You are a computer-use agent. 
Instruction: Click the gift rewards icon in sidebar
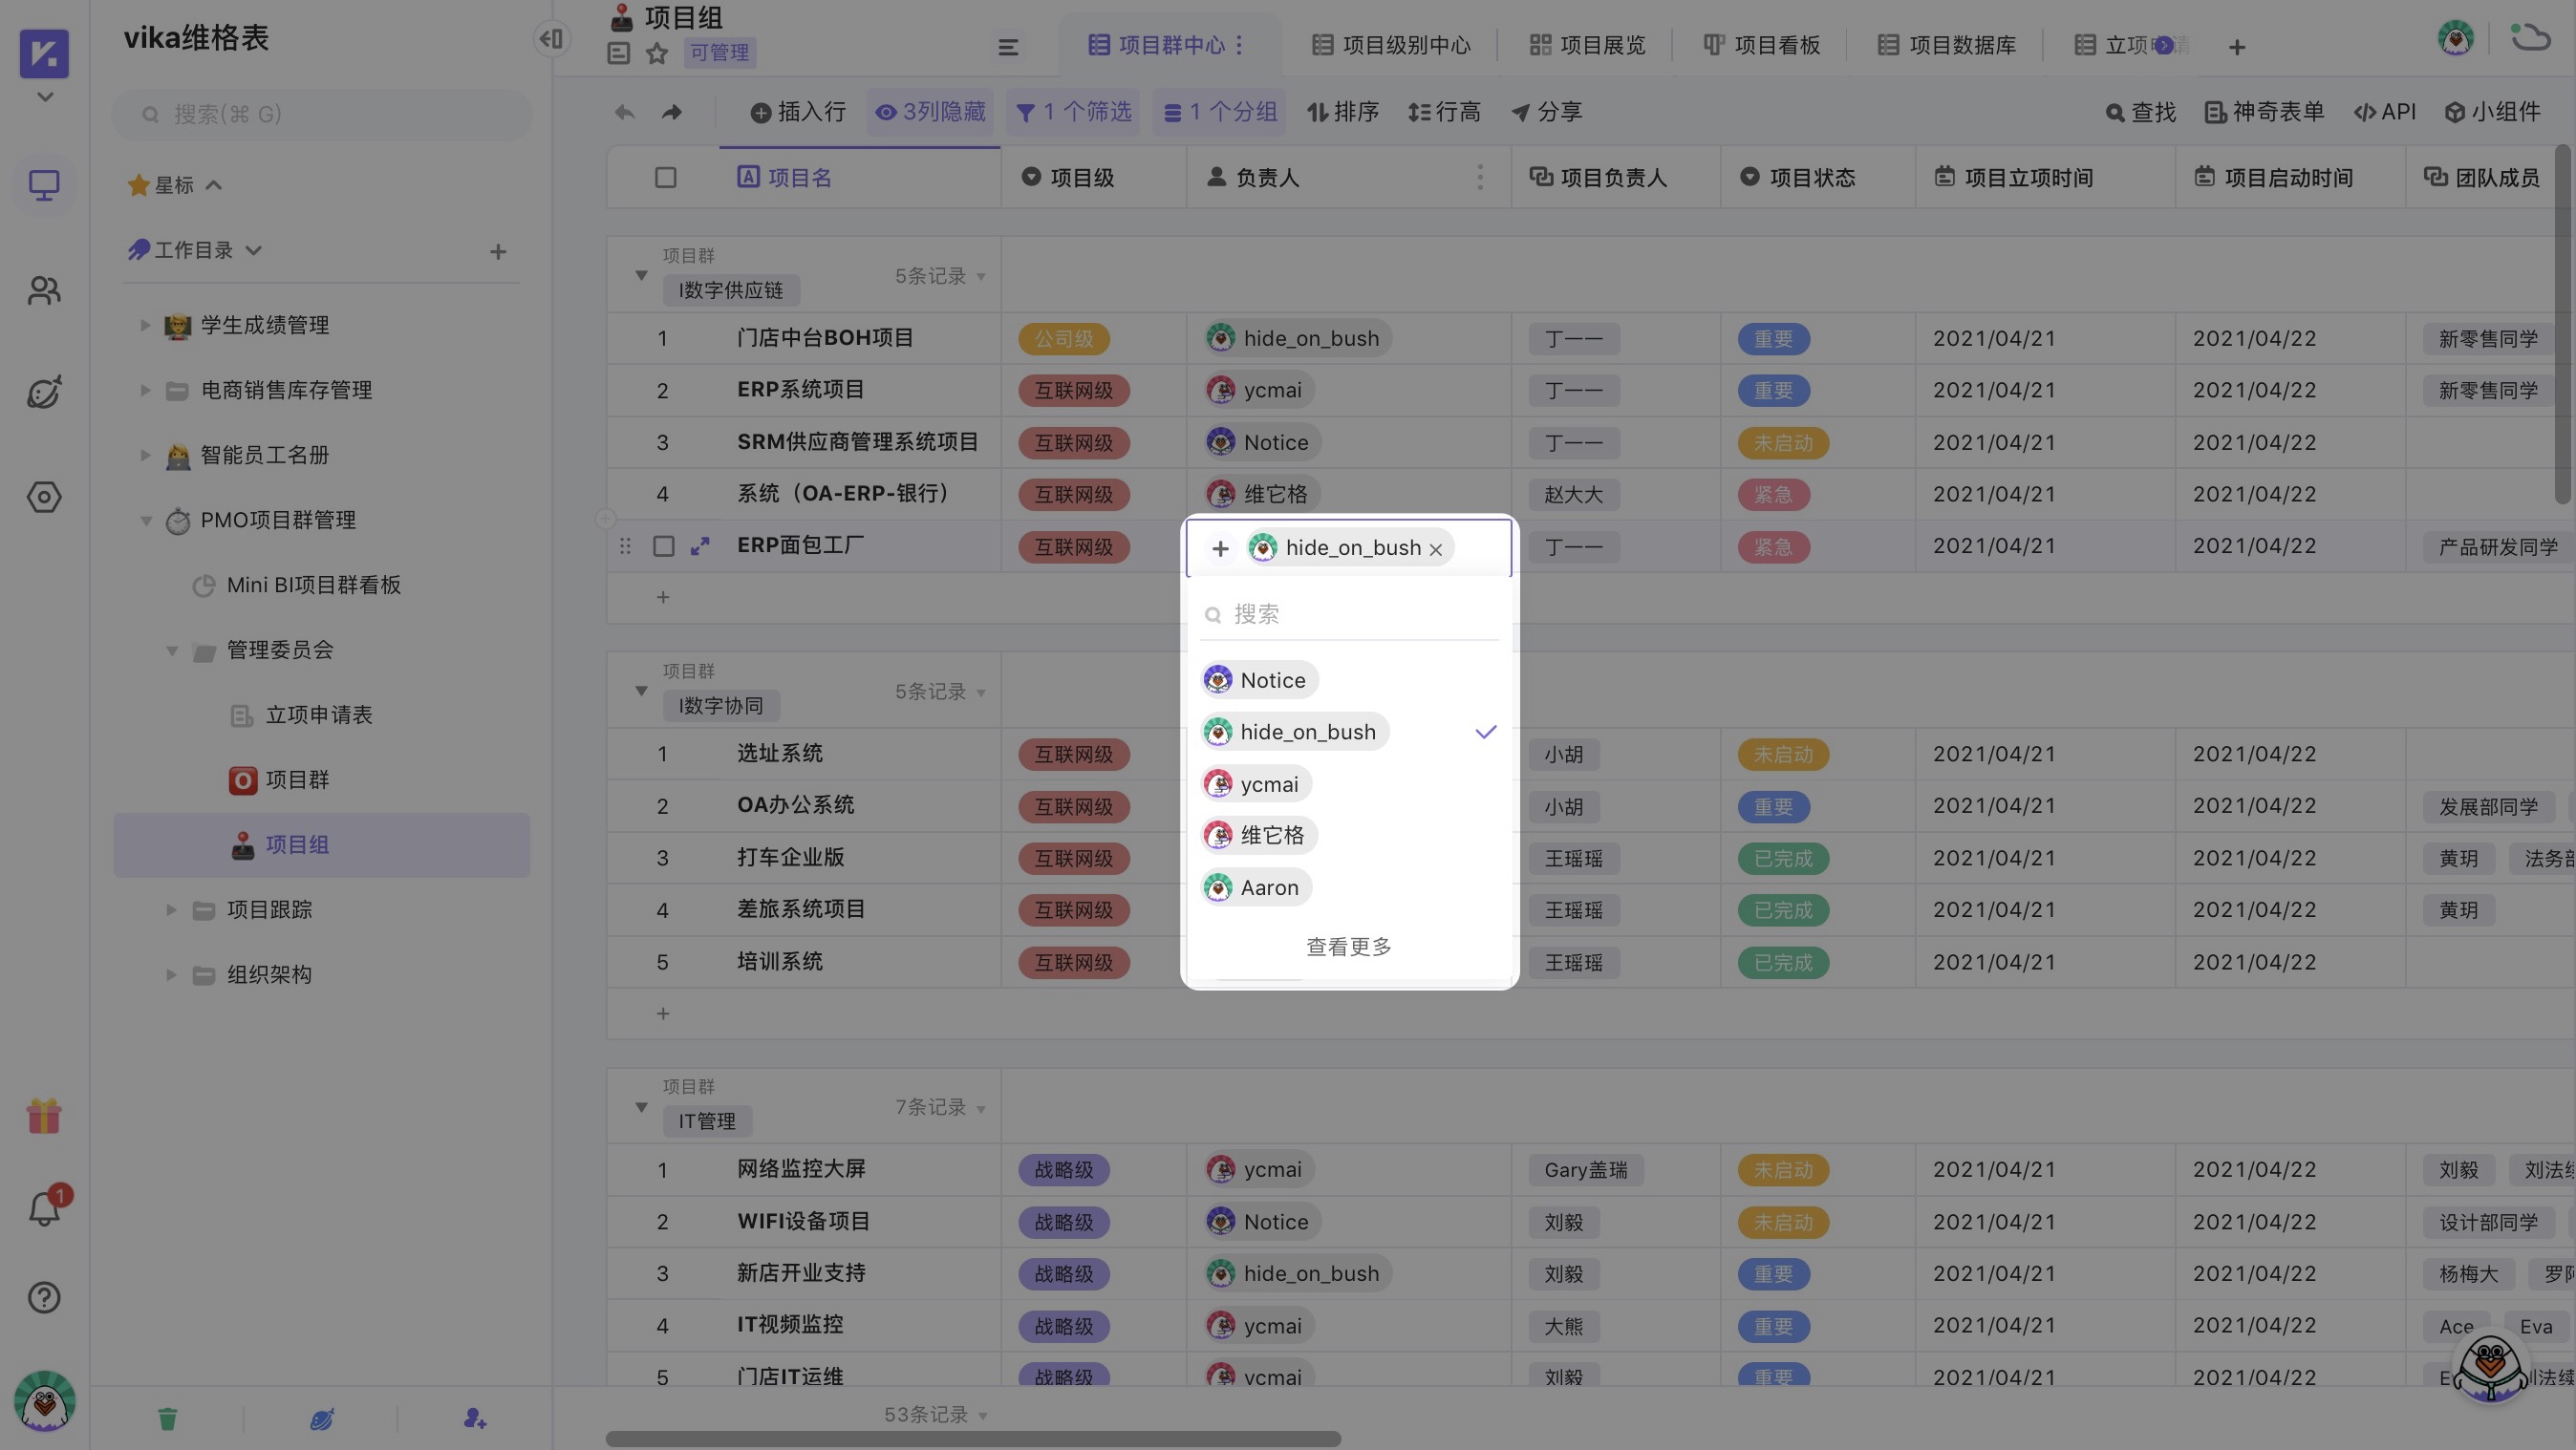pos(44,1115)
